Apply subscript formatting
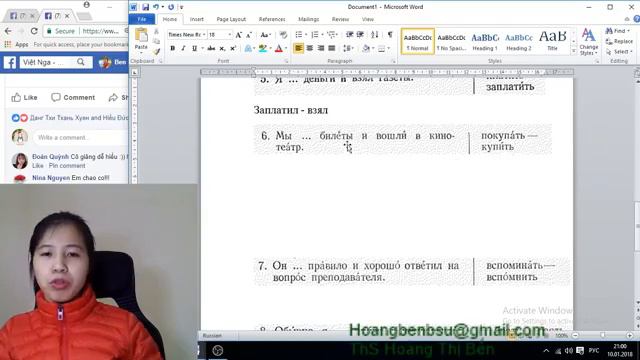Screen dimensions: 640x360 tap(222, 49)
